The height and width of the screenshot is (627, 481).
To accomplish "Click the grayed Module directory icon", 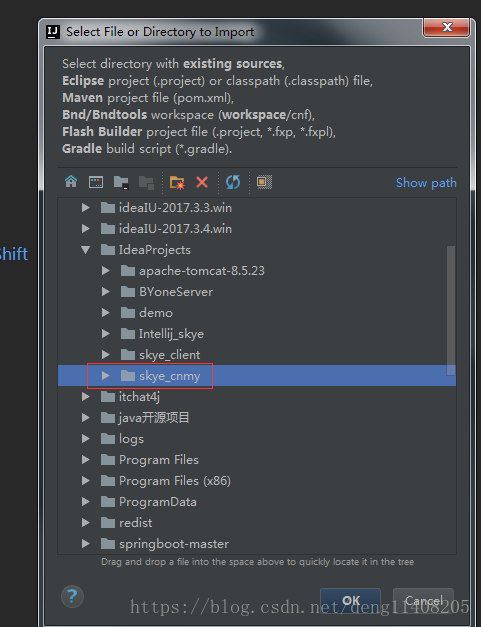I will (x=146, y=182).
